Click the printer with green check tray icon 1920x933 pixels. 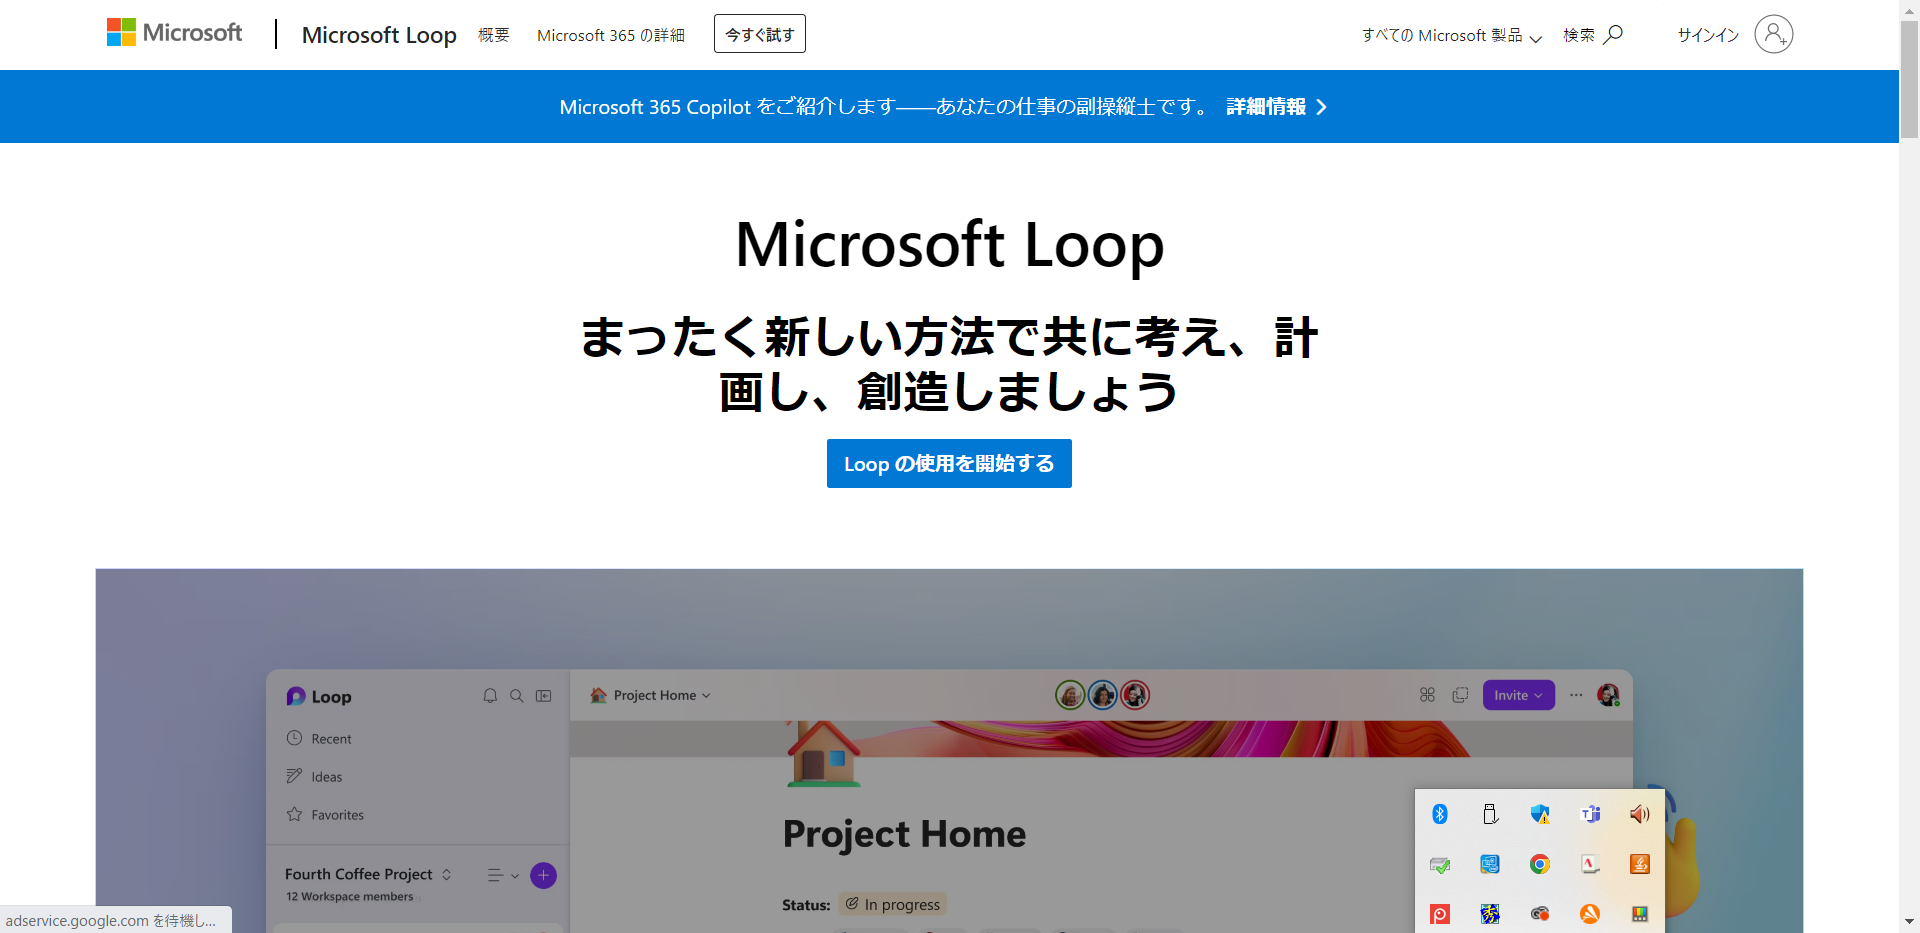(x=1440, y=864)
